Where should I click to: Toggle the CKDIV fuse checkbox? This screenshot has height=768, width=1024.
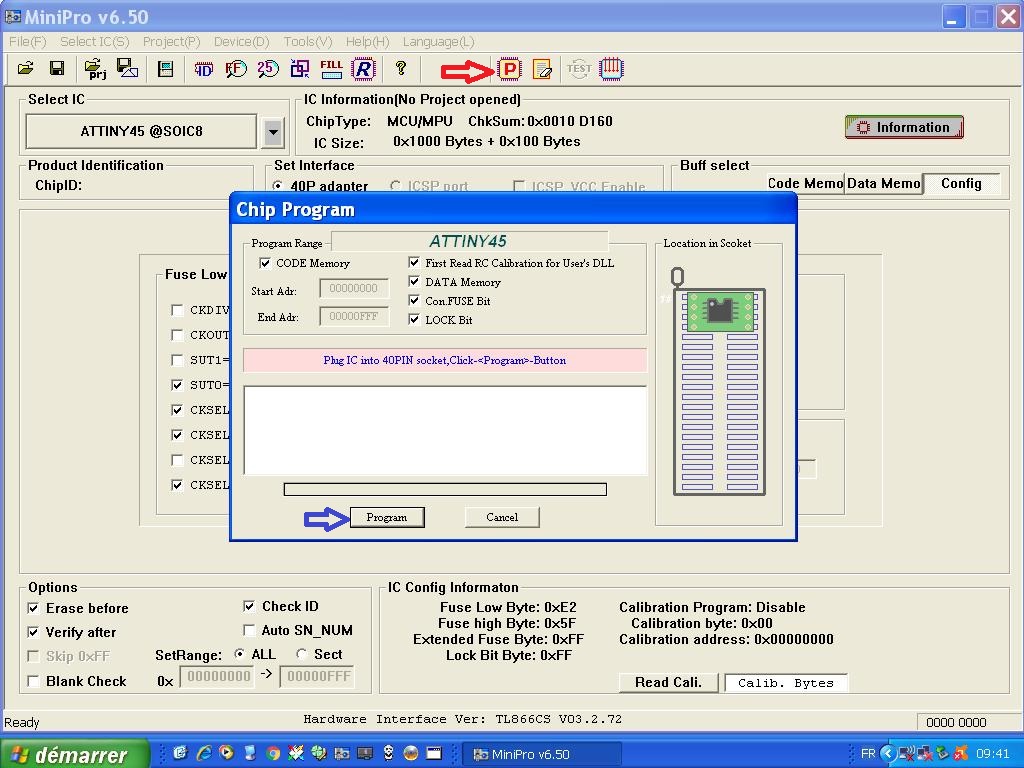177,310
